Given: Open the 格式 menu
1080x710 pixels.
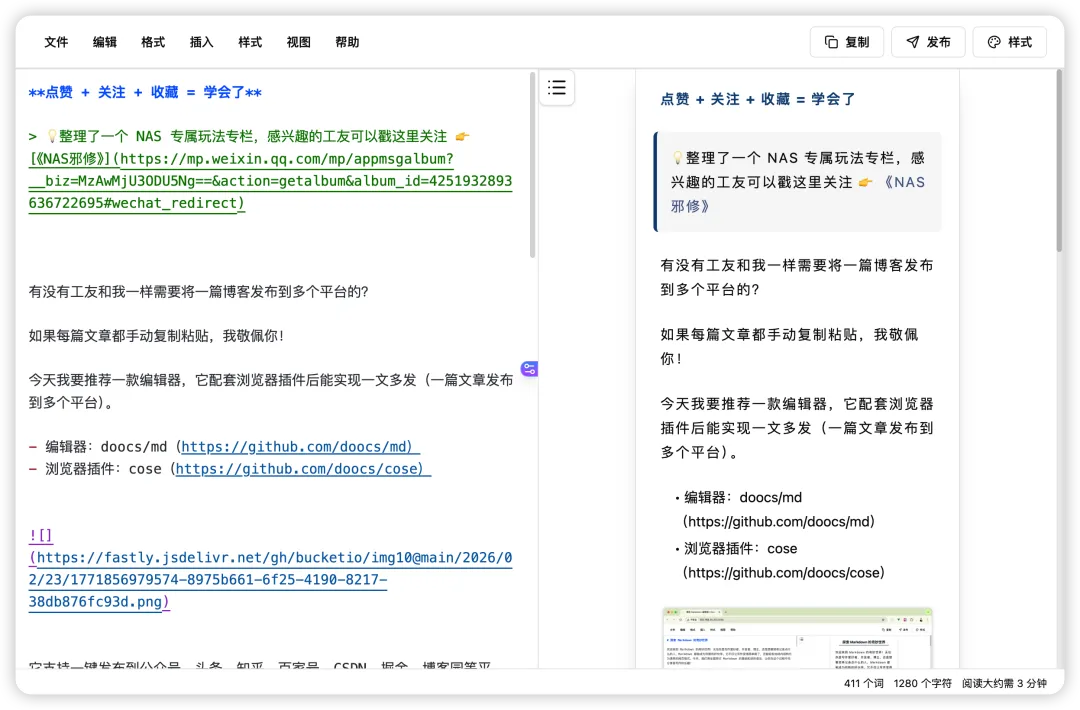Looking at the screenshot, I should pyautogui.click(x=153, y=42).
